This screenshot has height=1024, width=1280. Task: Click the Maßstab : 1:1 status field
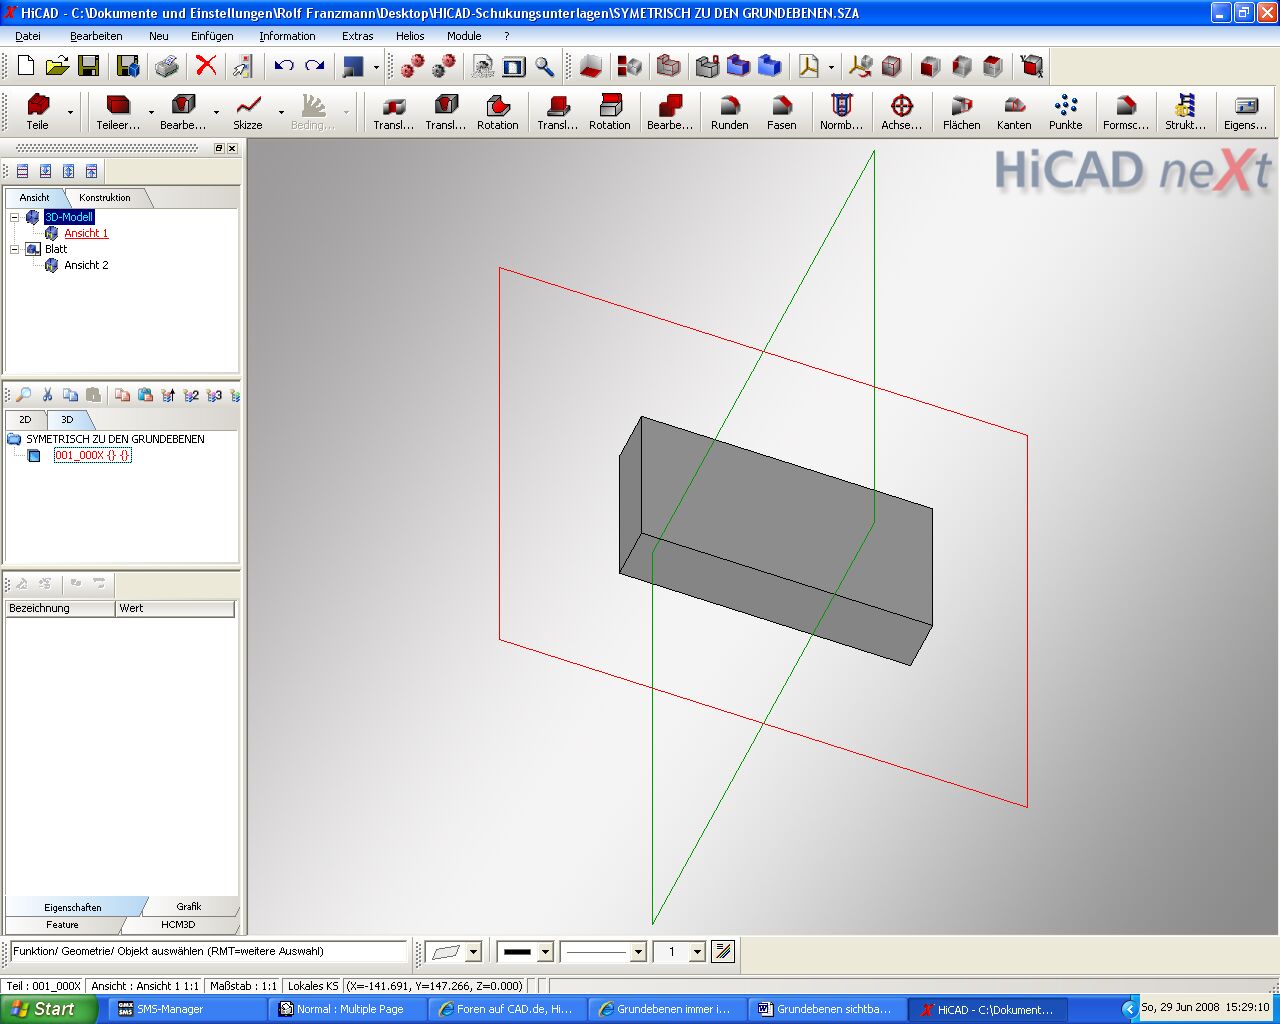[243, 986]
